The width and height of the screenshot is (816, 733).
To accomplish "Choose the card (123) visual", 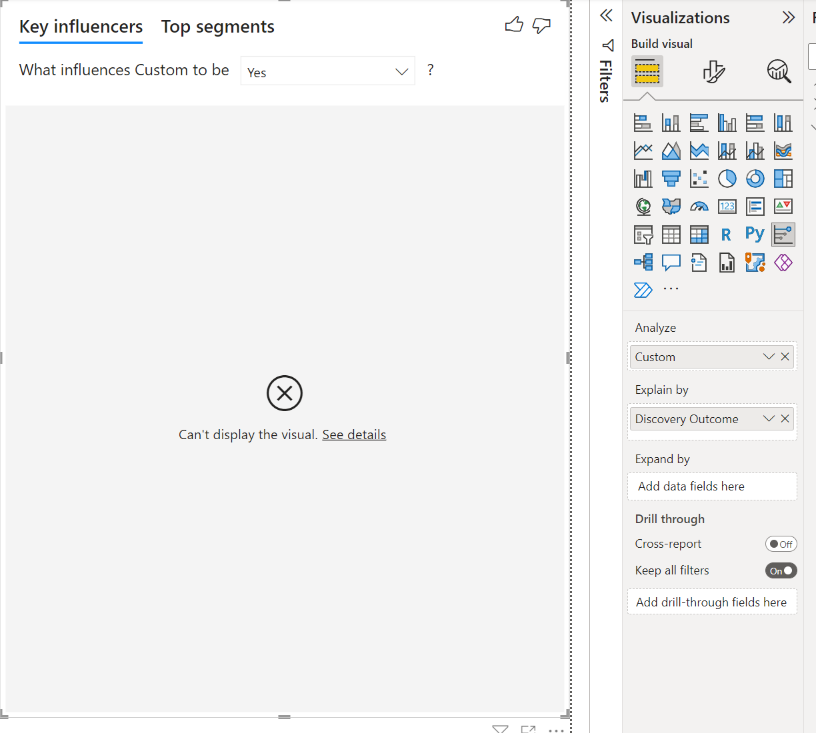I will coord(727,207).
